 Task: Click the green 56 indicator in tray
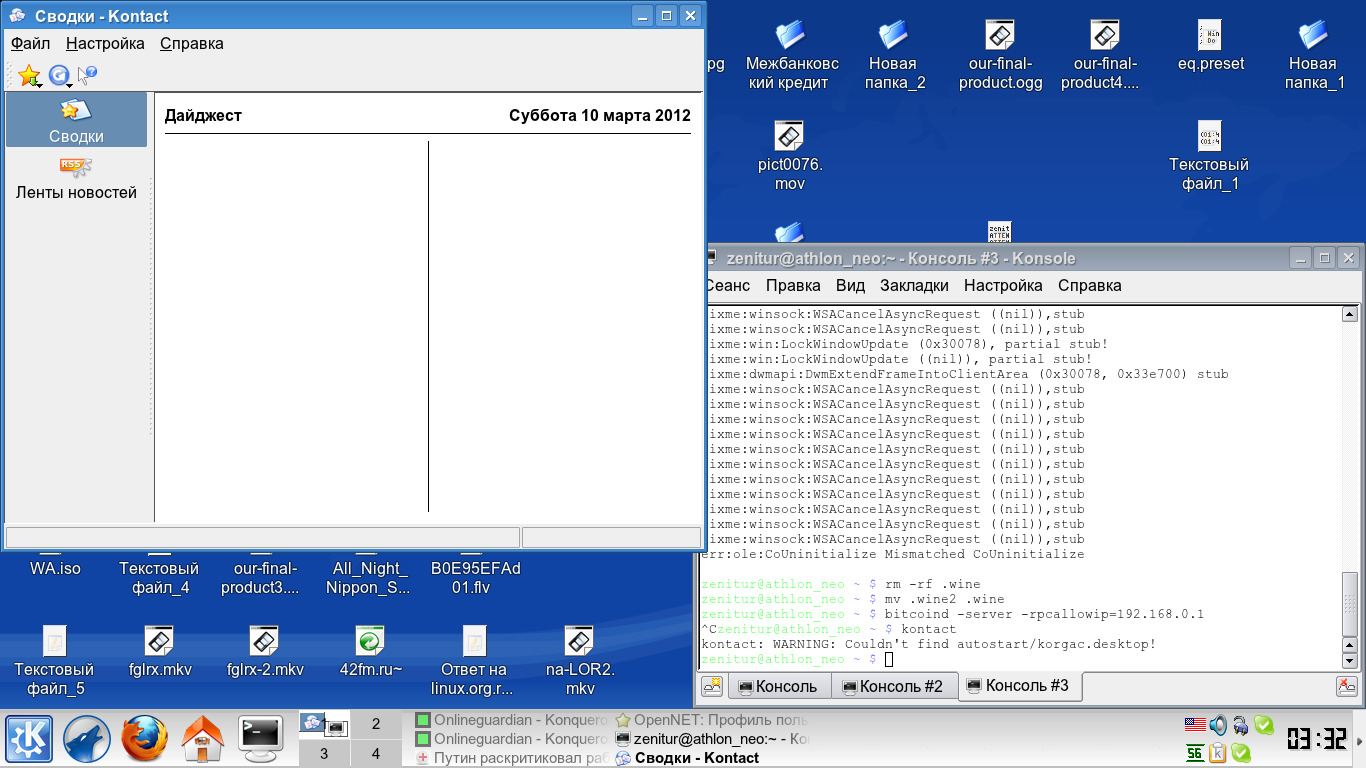1195,753
